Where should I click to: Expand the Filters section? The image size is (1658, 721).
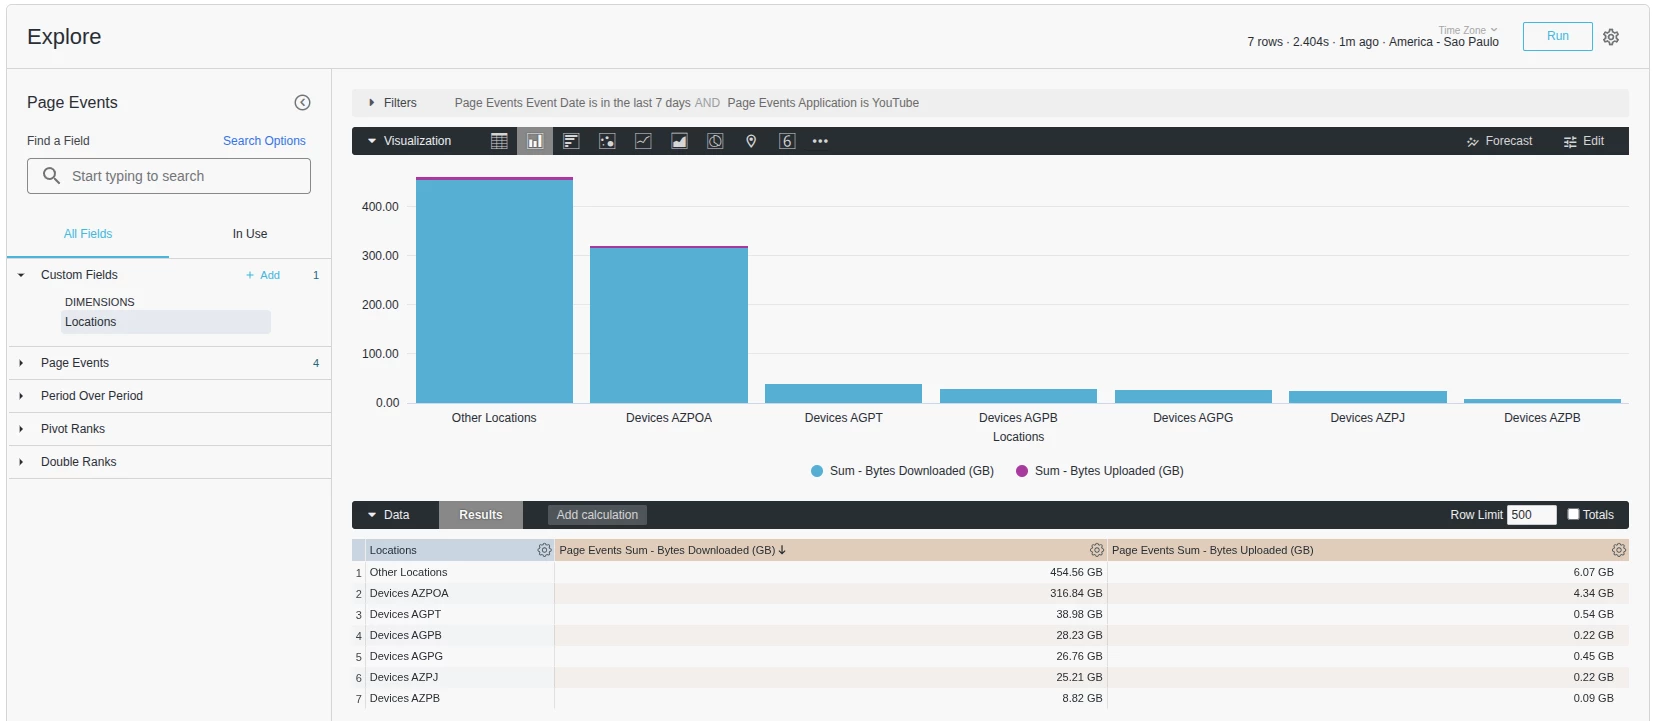pyautogui.click(x=392, y=103)
